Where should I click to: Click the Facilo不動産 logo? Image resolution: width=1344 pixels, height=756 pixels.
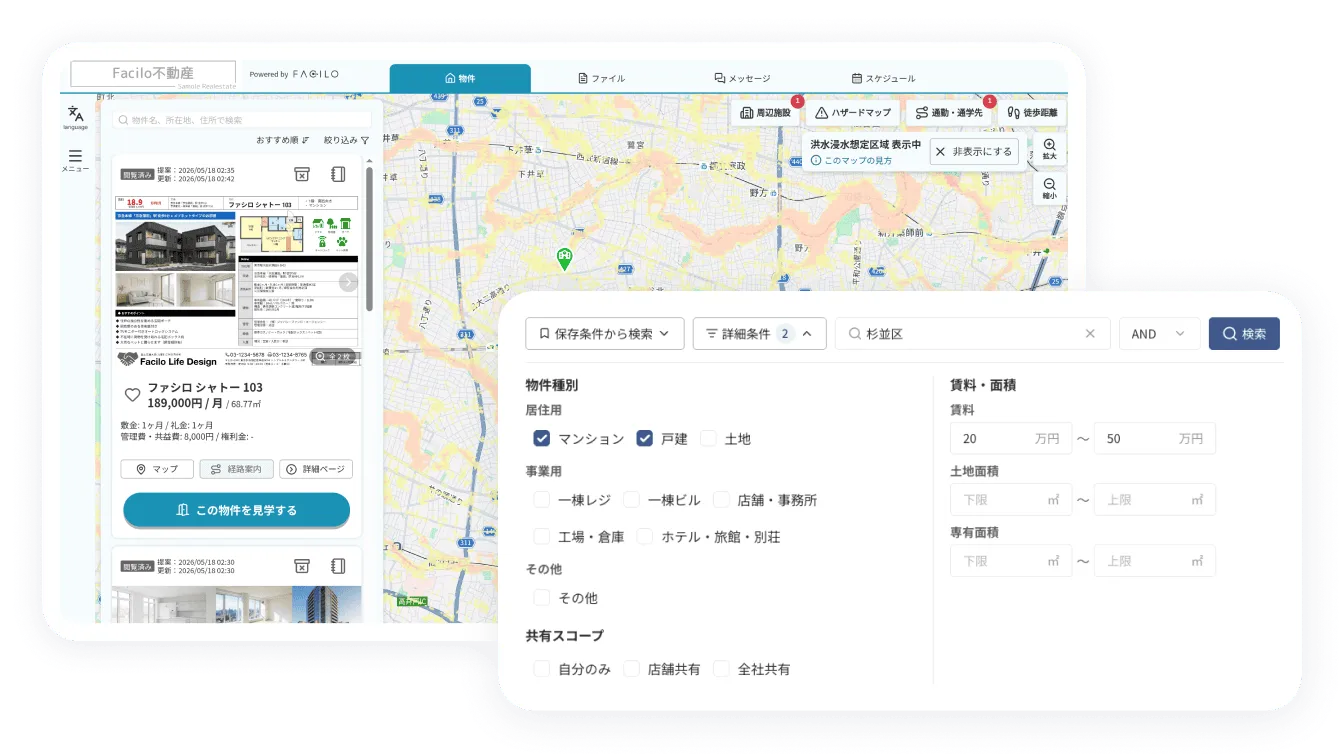click(153, 73)
